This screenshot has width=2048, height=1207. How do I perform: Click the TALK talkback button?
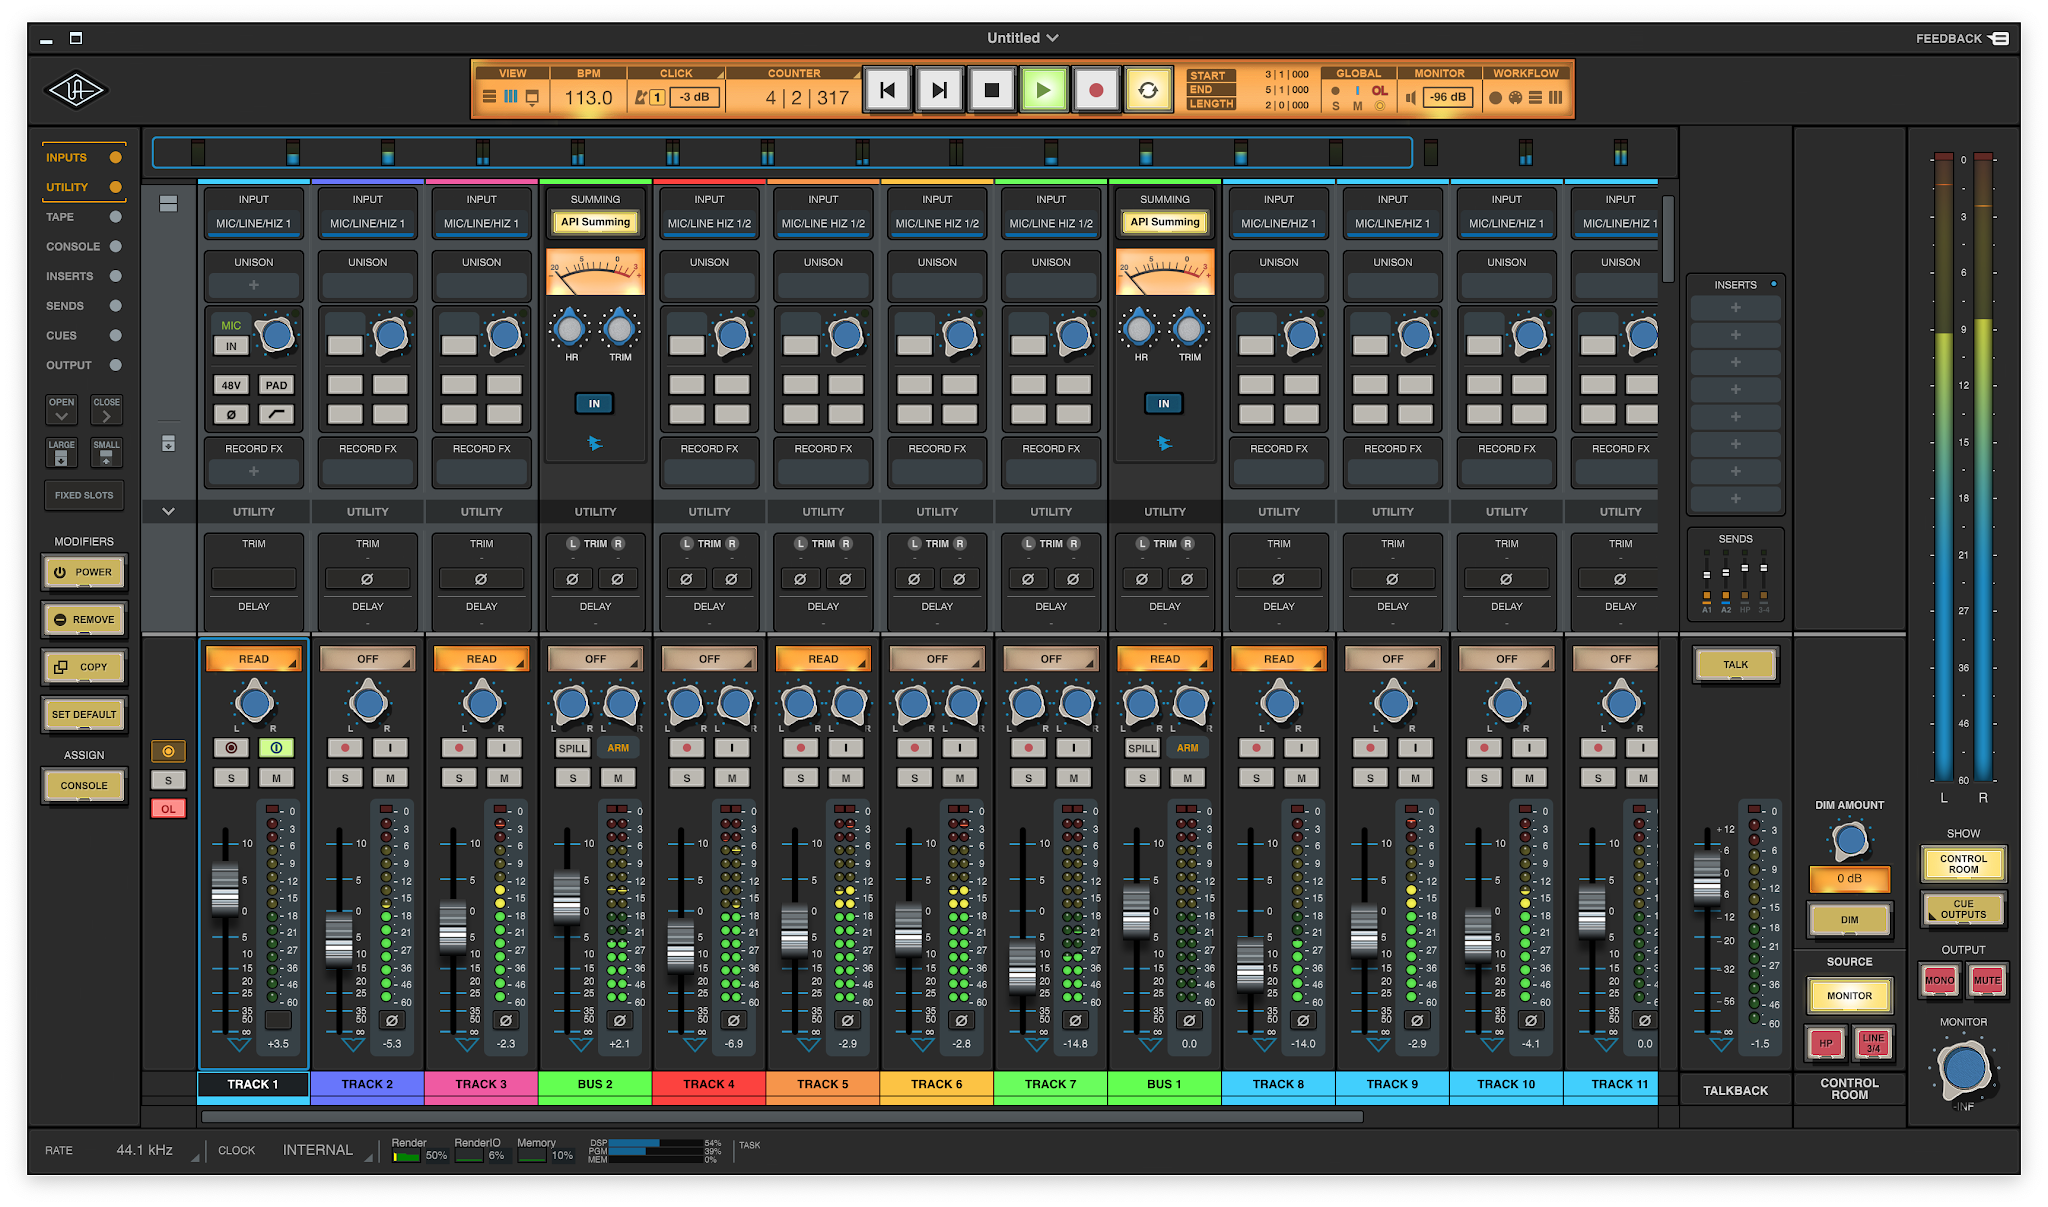tap(1735, 665)
